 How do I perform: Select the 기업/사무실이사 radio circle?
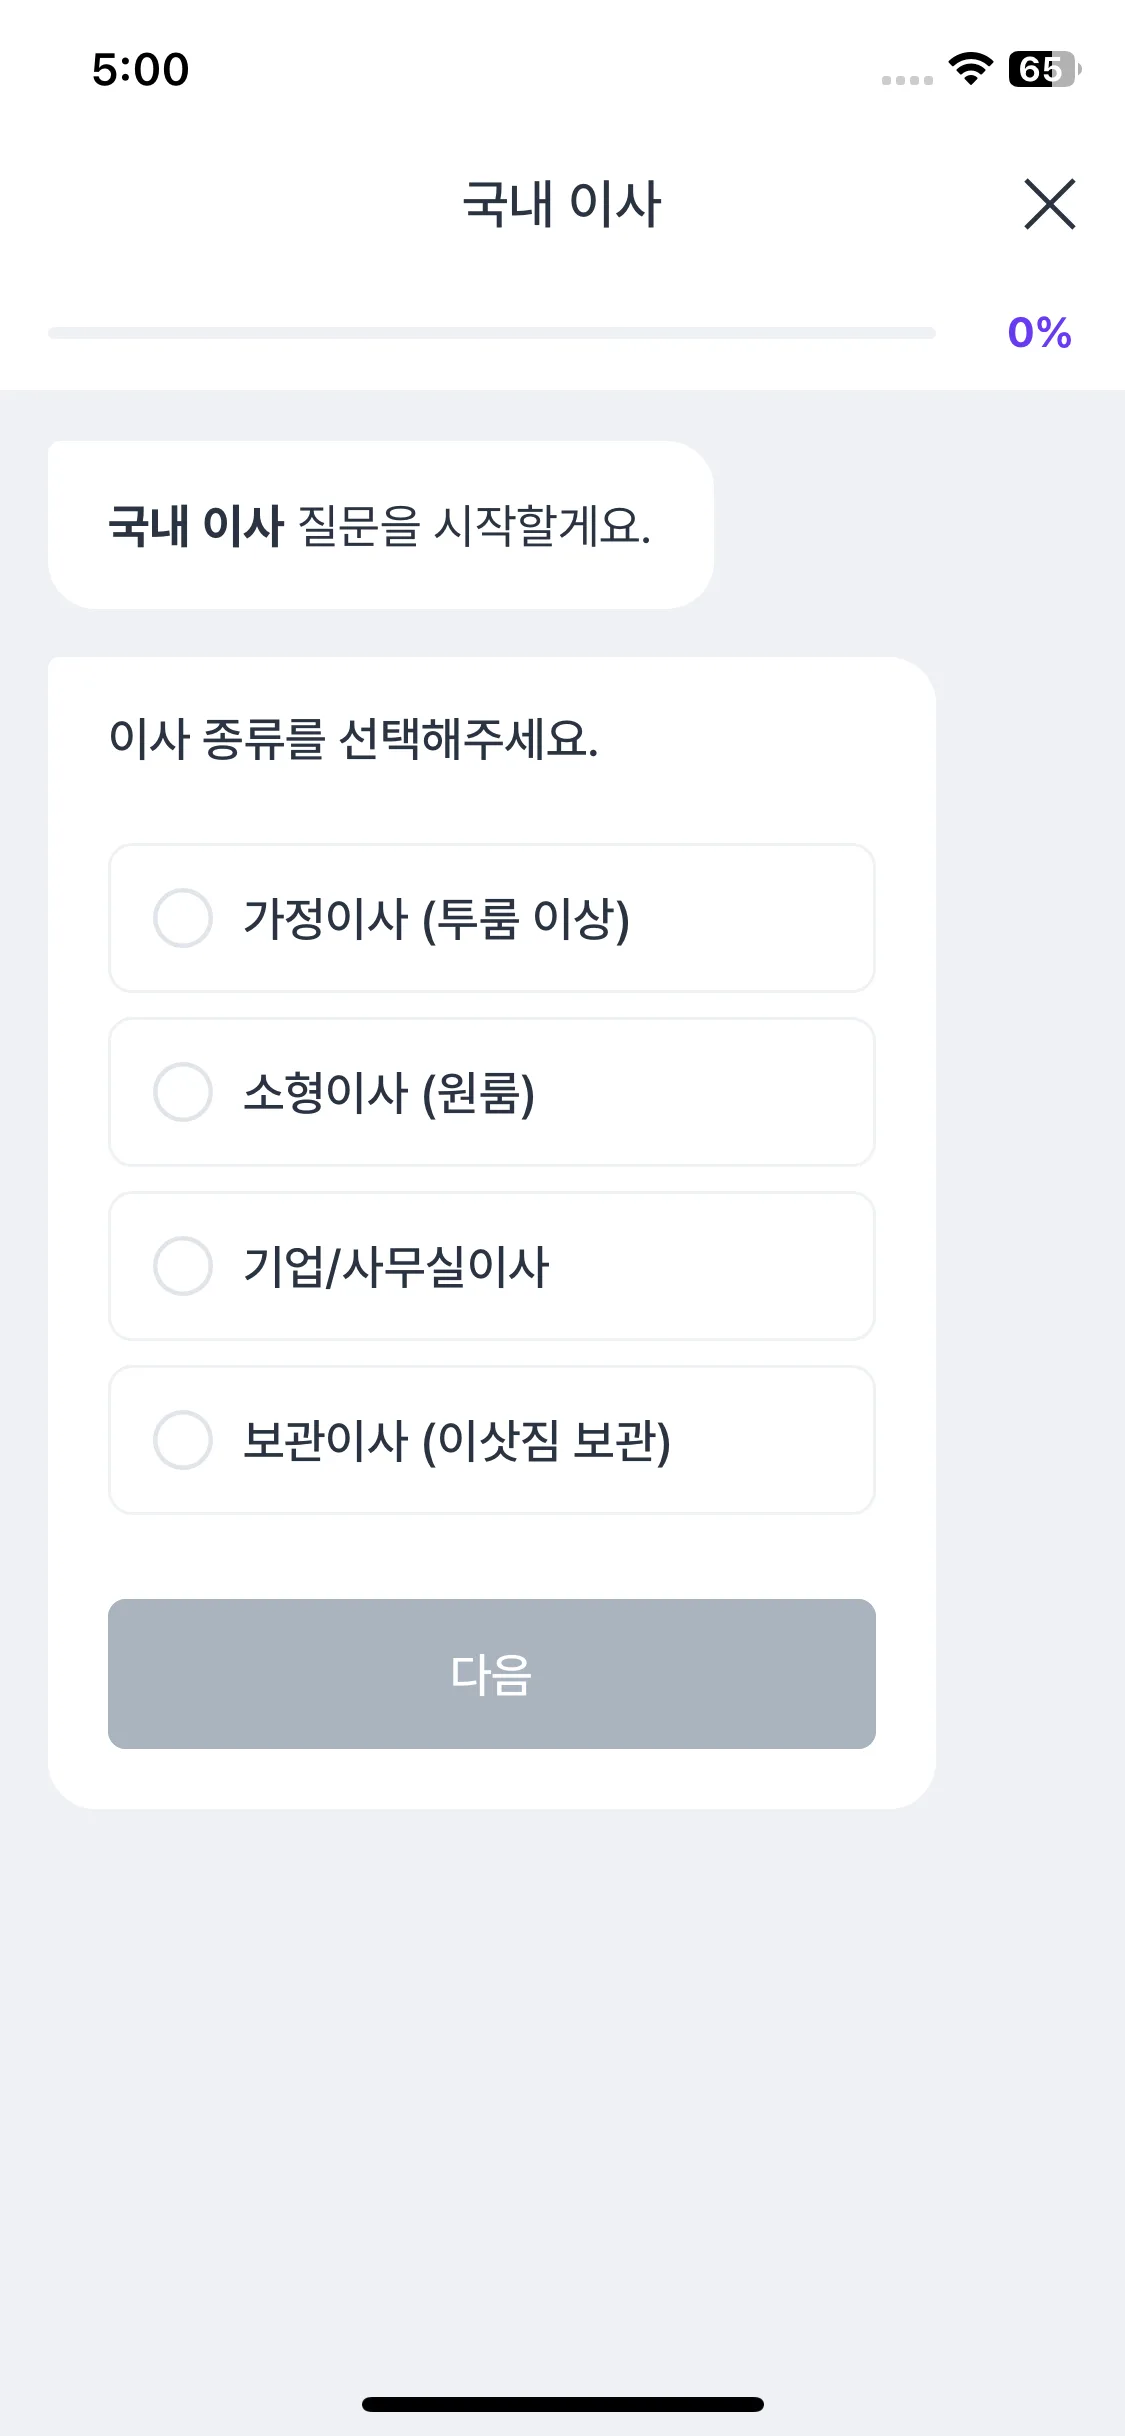coord(183,1266)
